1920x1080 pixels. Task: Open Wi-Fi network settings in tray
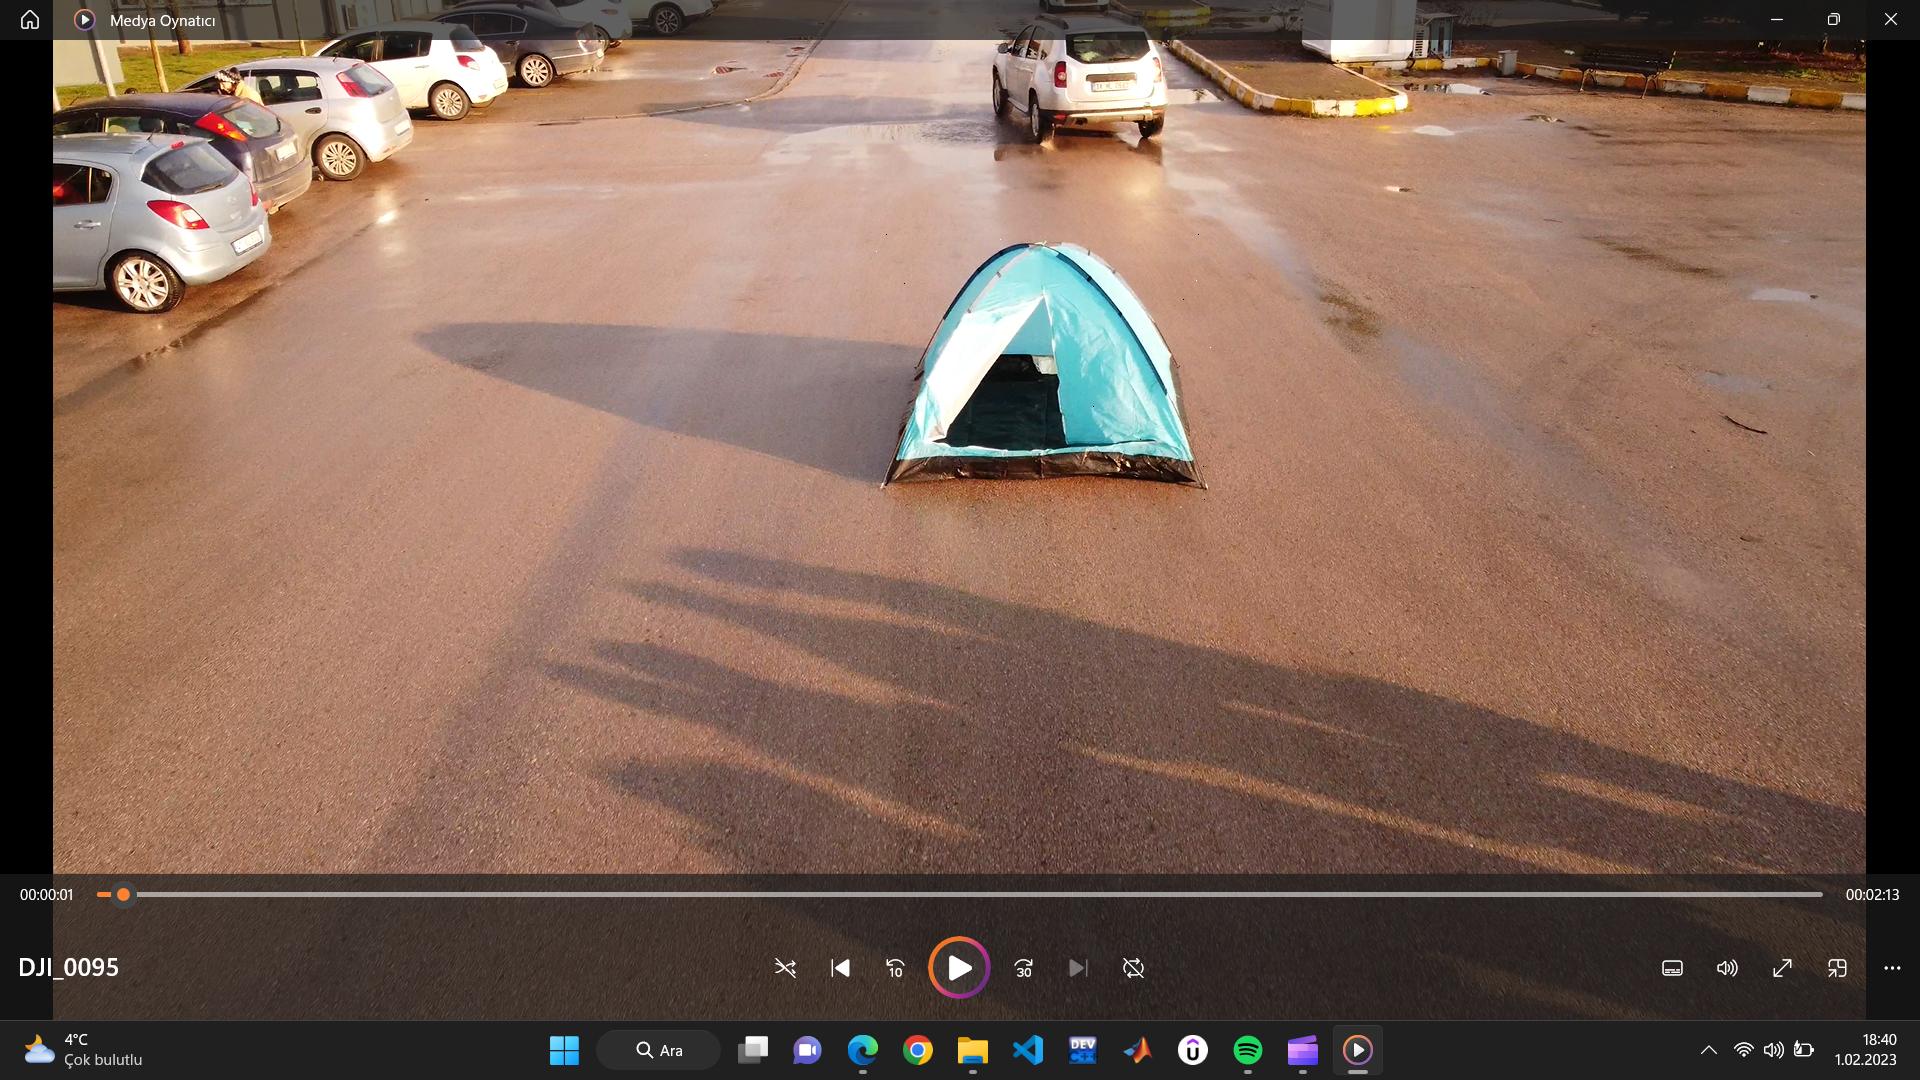click(x=1744, y=1050)
